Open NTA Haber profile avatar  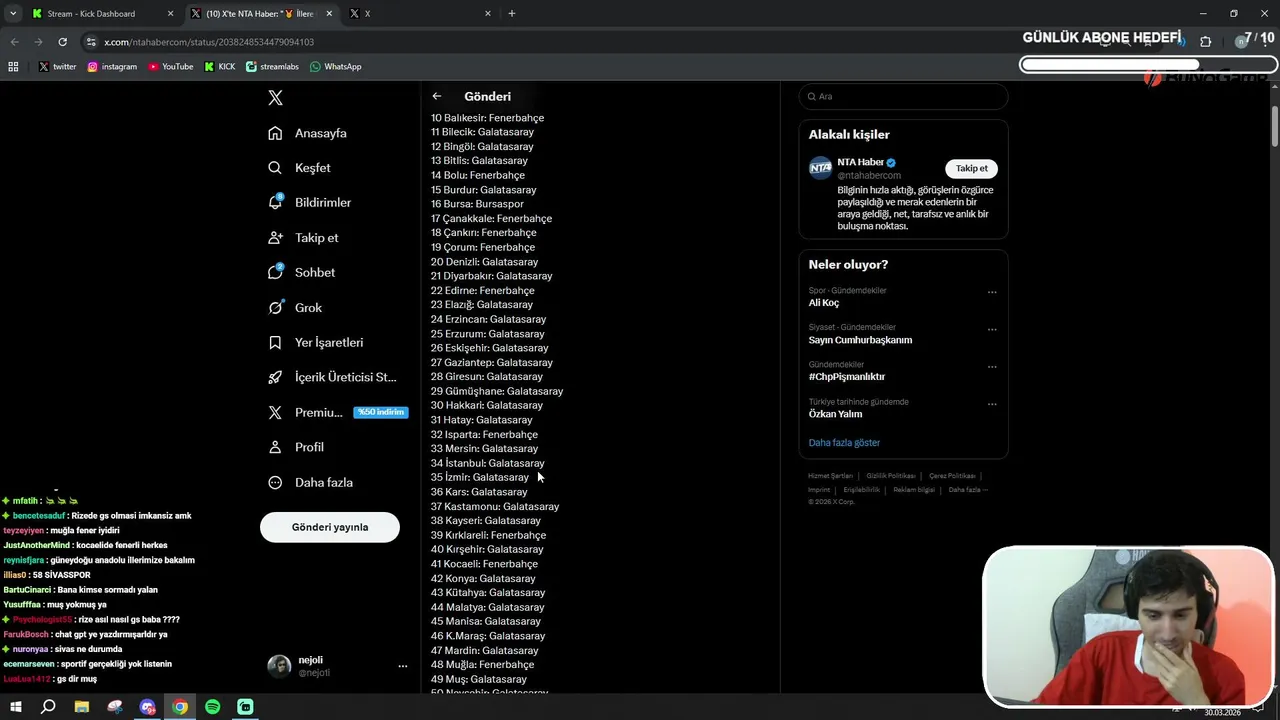coord(821,168)
